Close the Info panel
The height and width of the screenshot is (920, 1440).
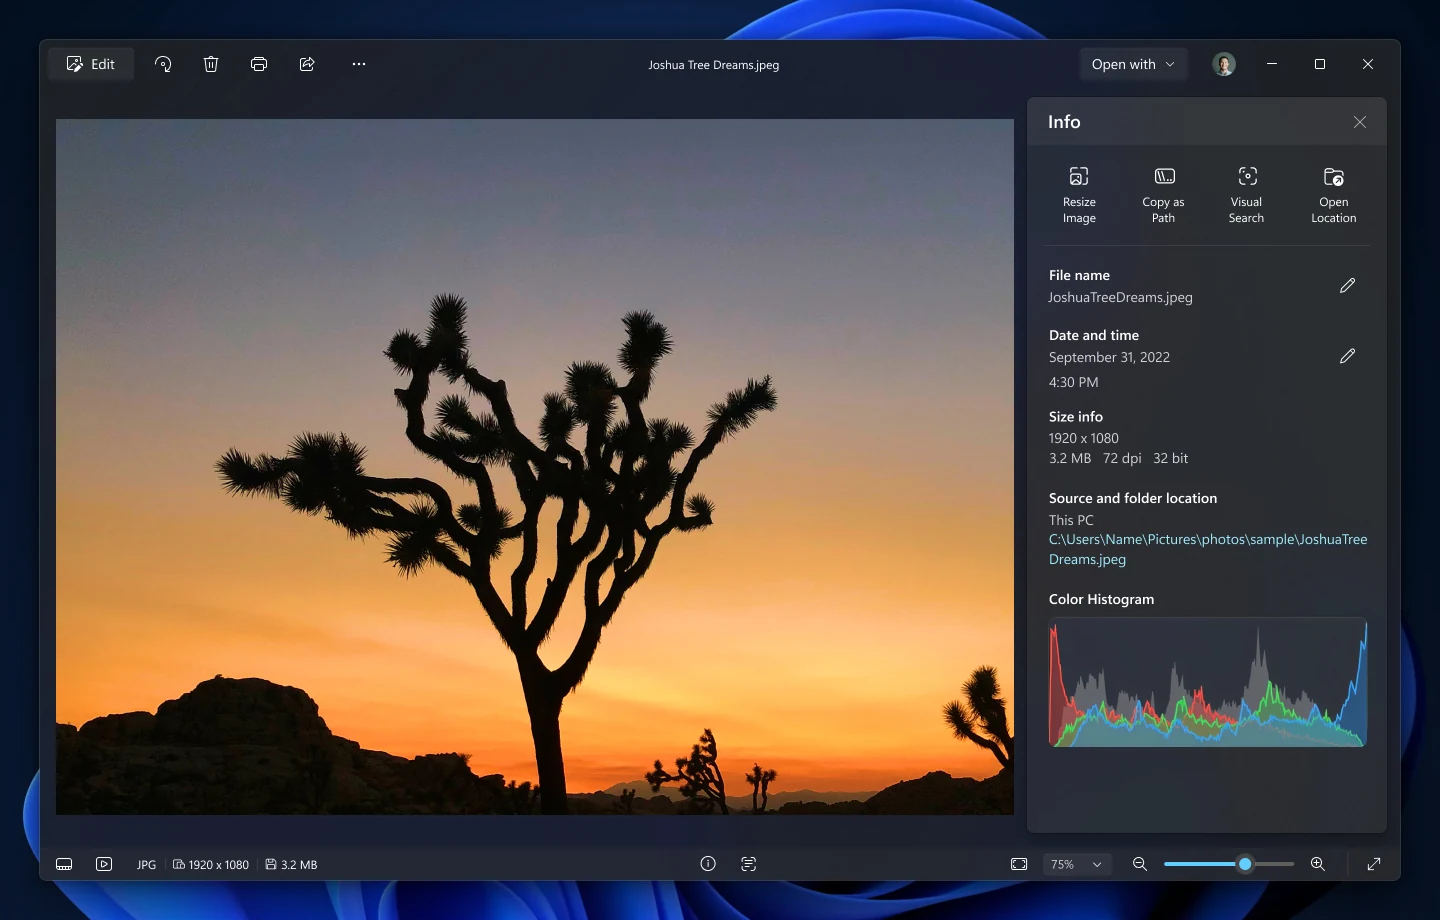click(x=1360, y=122)
